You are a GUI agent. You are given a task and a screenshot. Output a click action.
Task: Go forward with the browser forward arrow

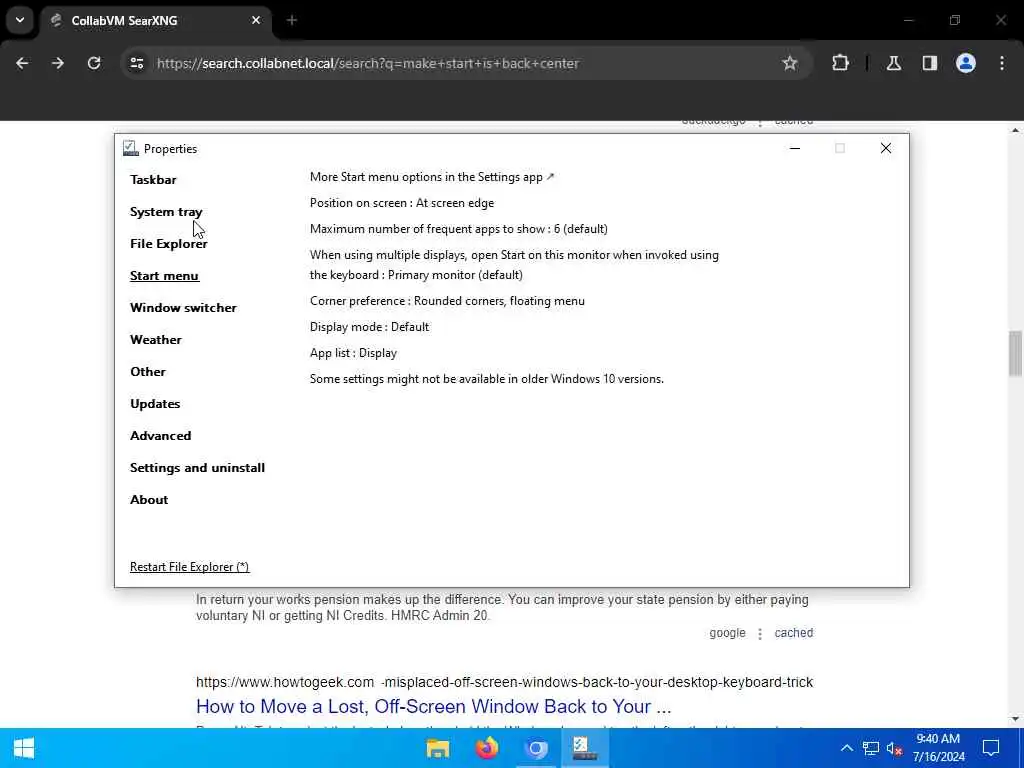click(x=58, y=63)
